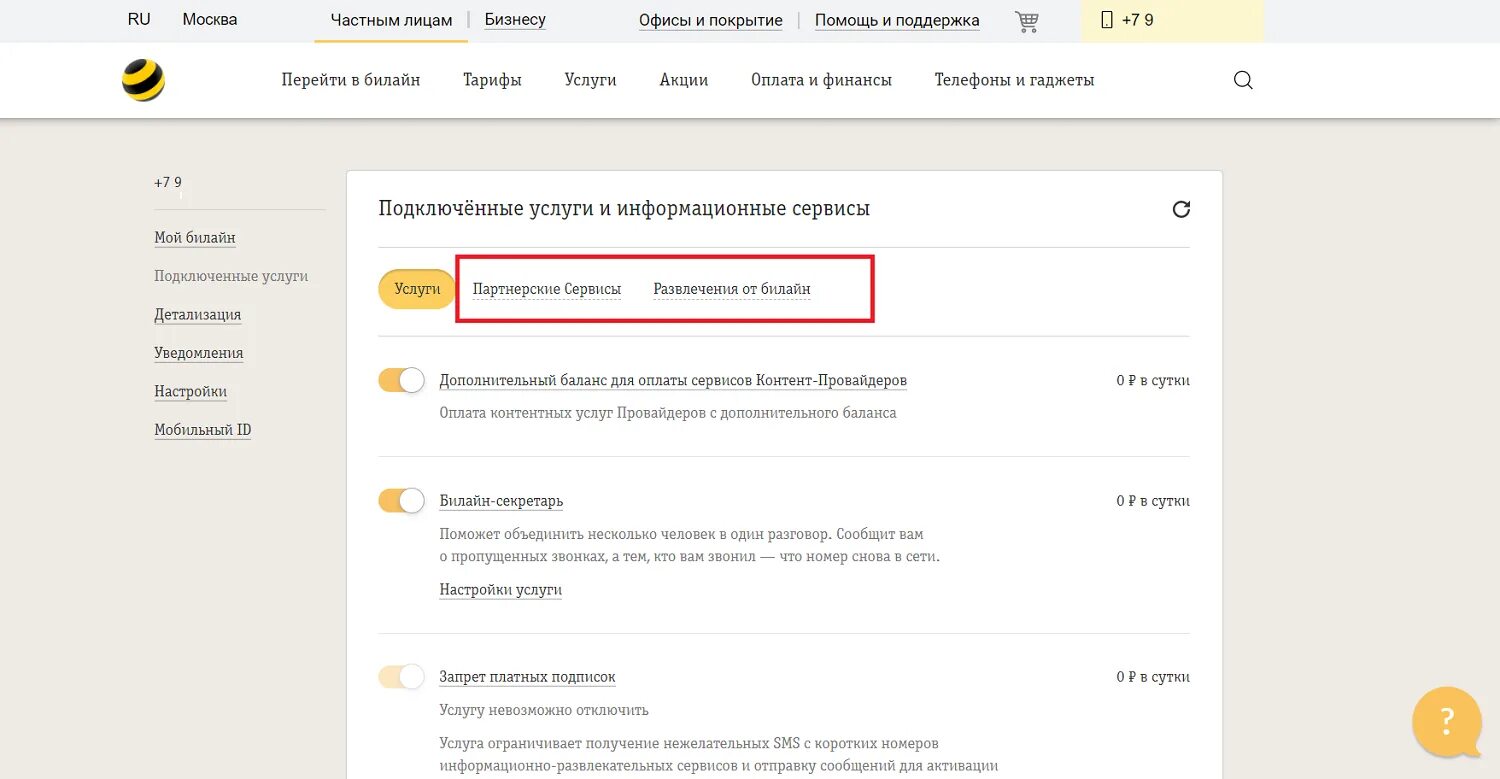This screenshot has width=1500, height=779.
Task: Open Офисы и покрытие link
Action: point(711,20)
